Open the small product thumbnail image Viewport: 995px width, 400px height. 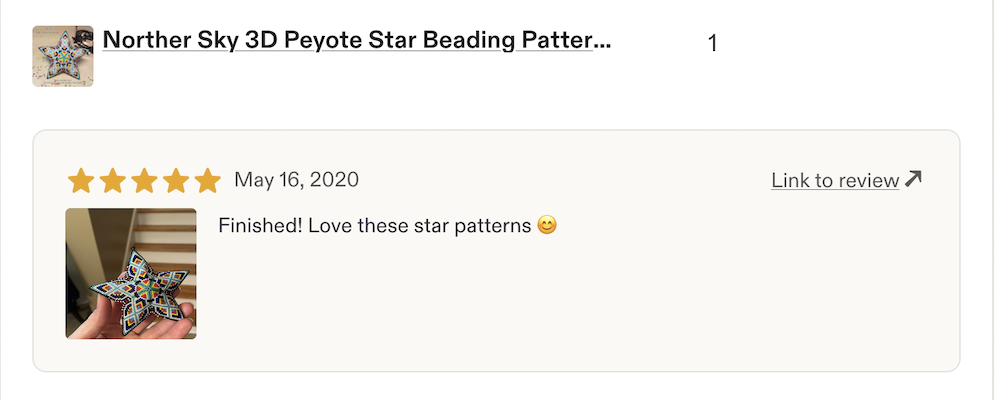click(x=63, y=56)
